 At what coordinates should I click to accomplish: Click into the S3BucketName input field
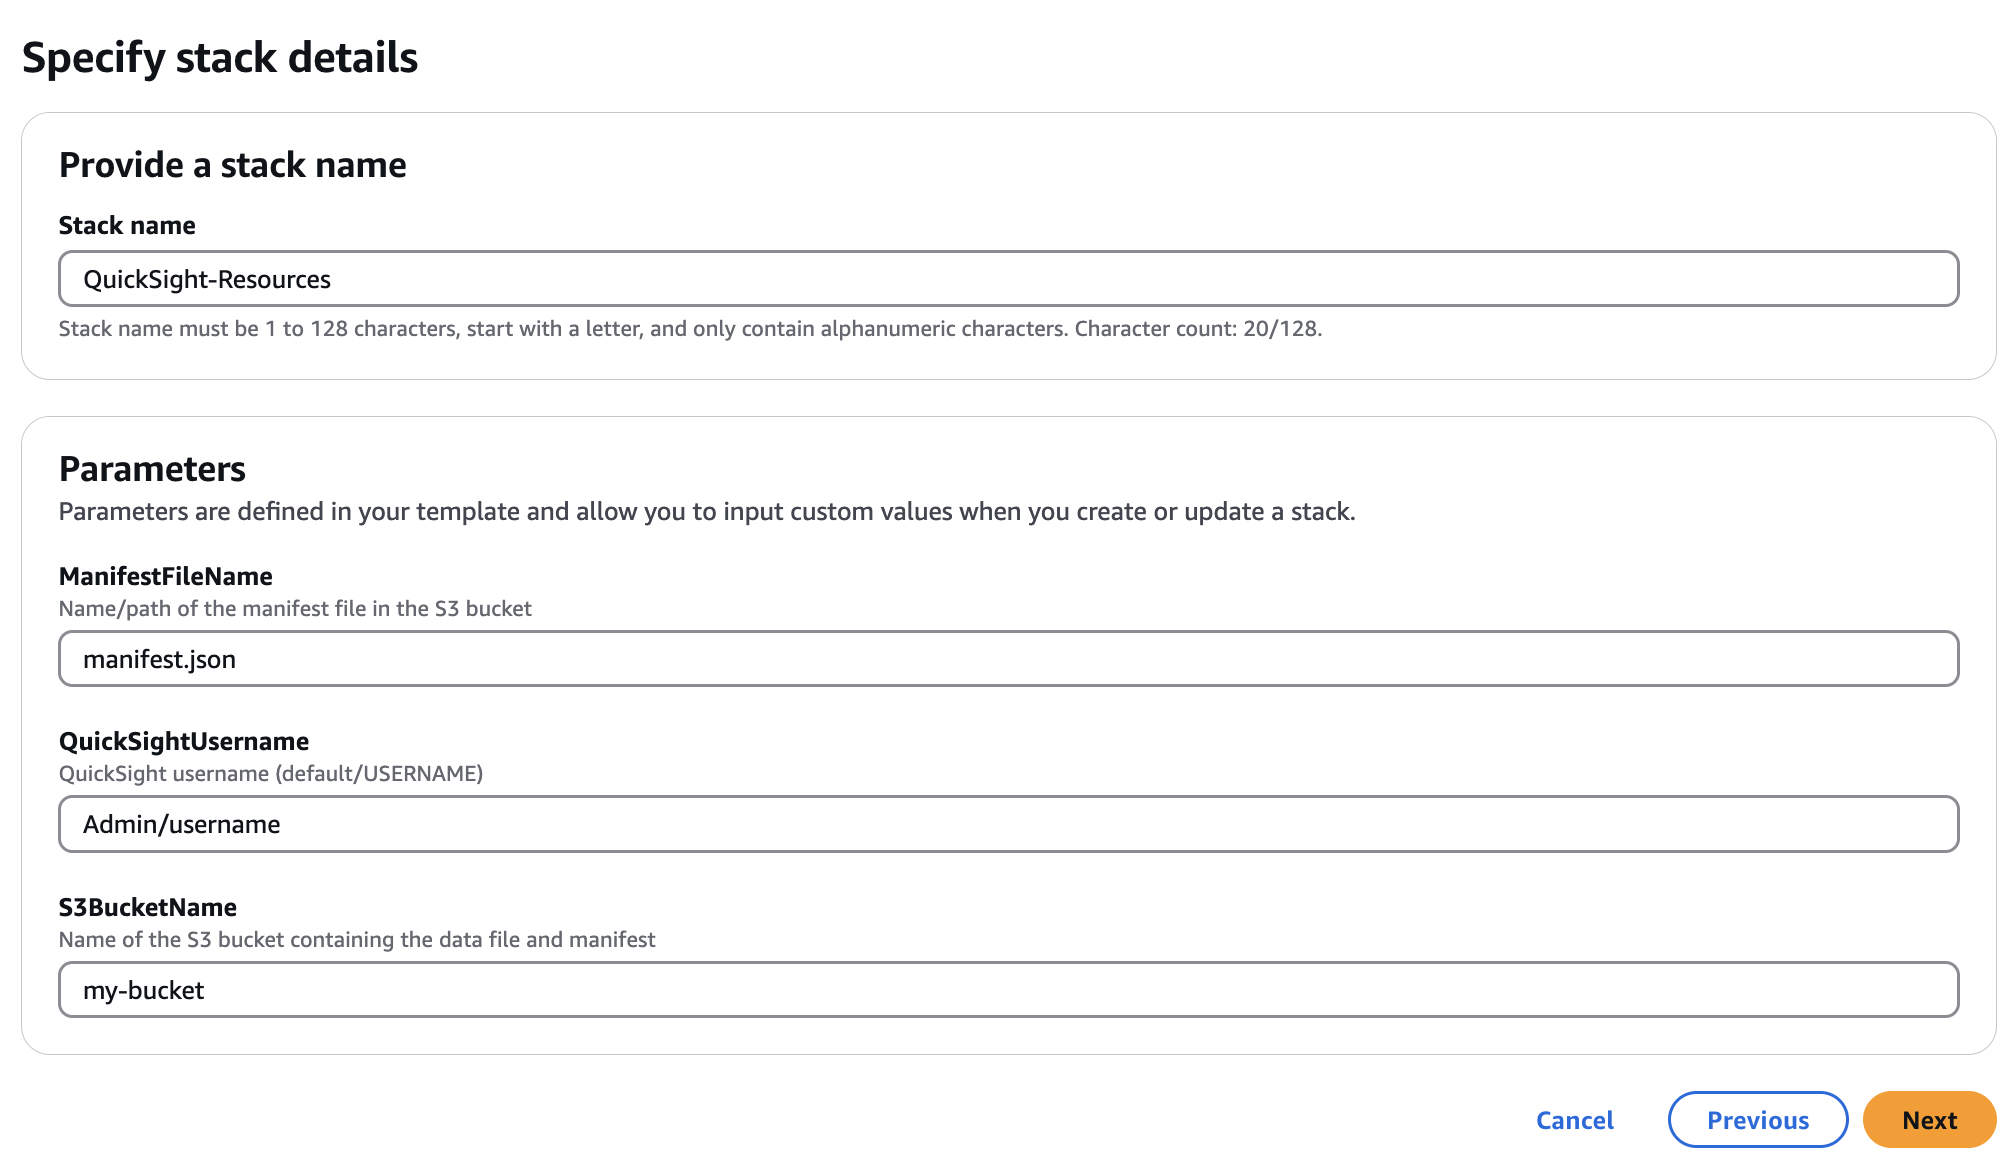tap(1008, 990)
